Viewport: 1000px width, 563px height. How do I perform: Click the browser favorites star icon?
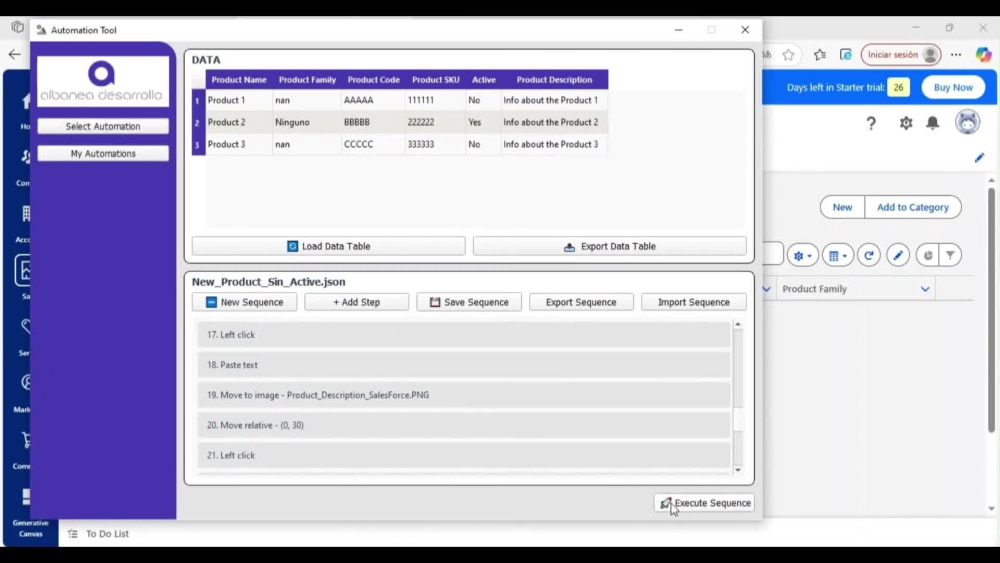pyautogui.click(x=789, y=55)
